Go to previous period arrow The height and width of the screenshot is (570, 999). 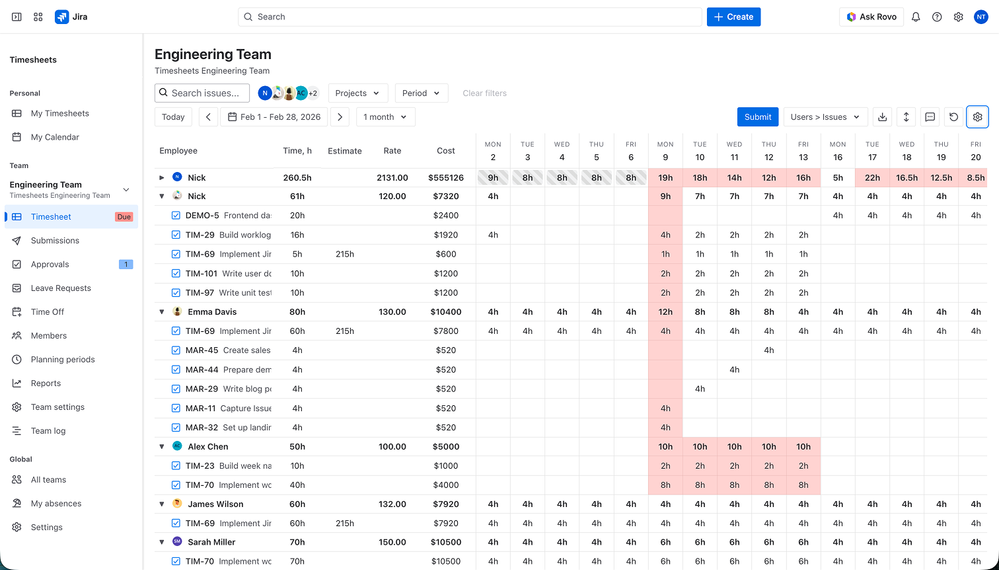(208, 117)
